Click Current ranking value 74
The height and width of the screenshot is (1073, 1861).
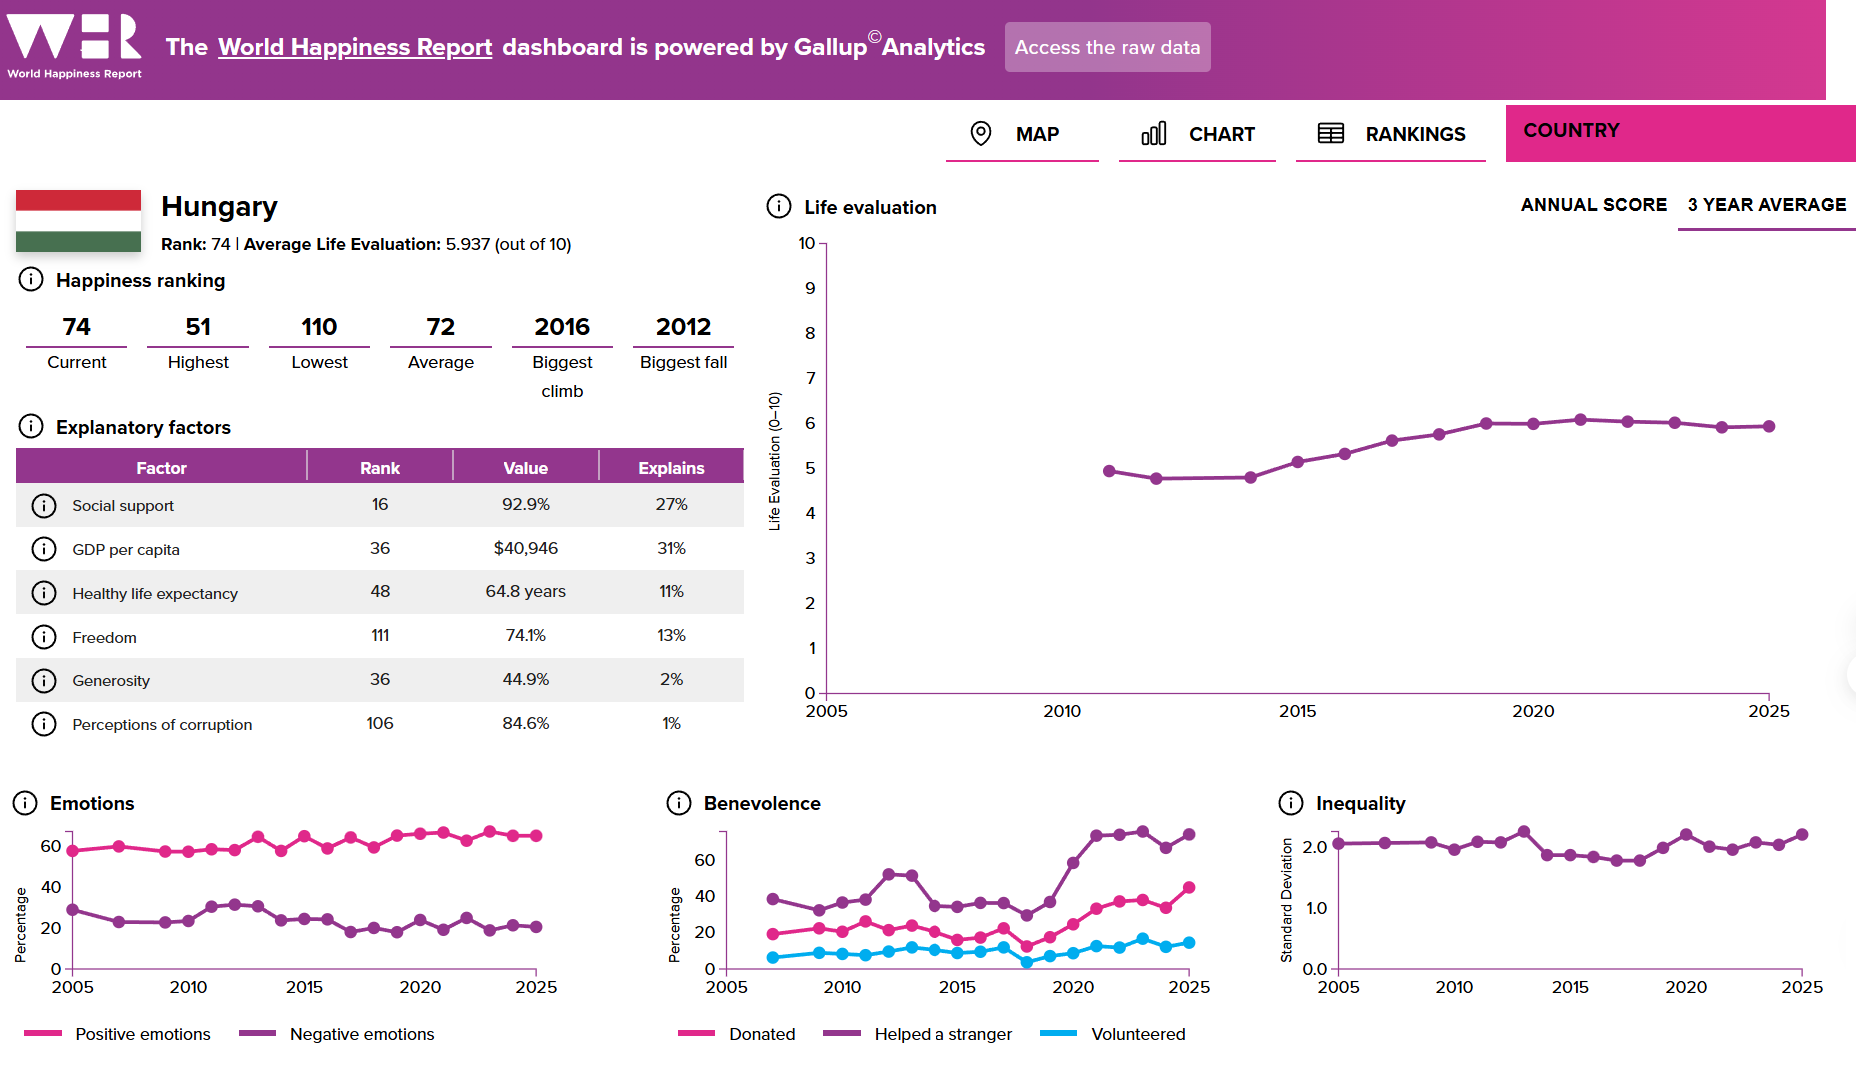pos(77,327)
